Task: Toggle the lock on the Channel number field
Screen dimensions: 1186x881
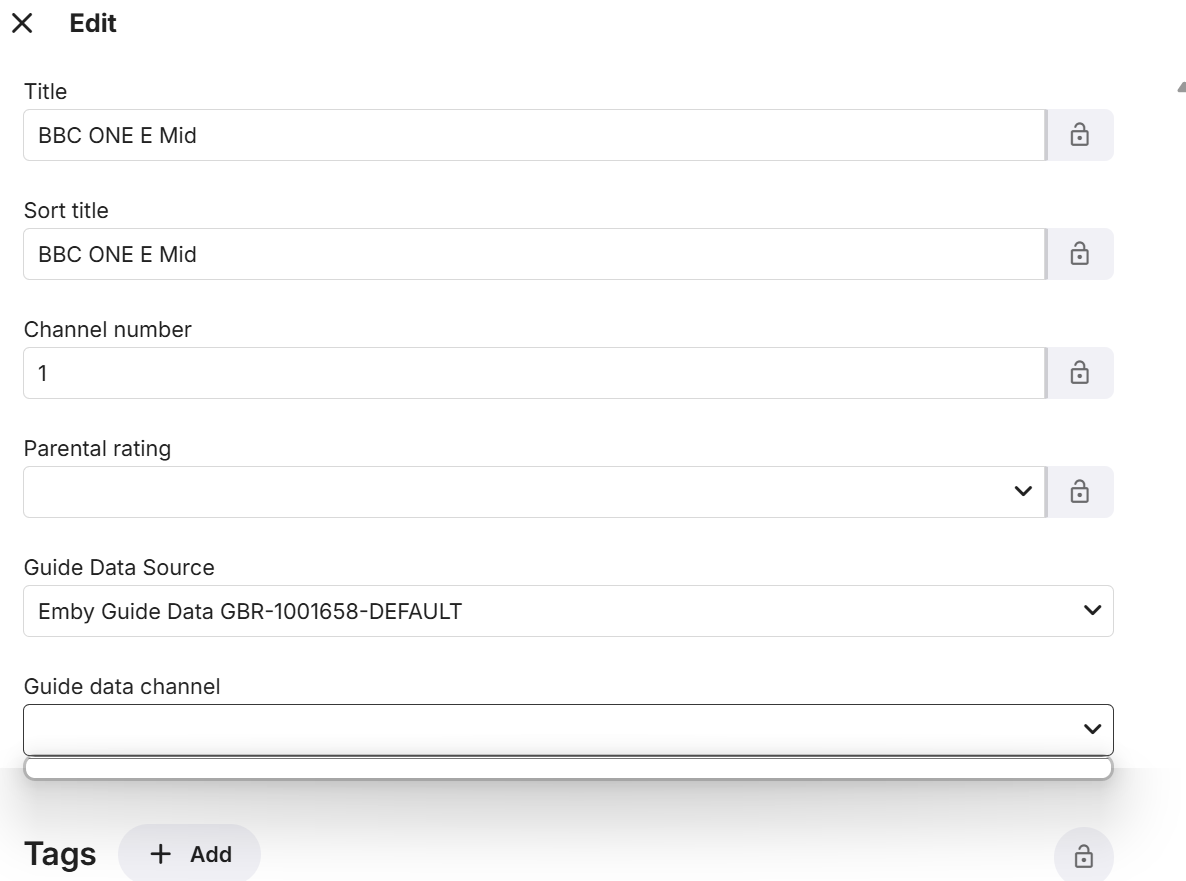Action: click(x=1080, y=372)
